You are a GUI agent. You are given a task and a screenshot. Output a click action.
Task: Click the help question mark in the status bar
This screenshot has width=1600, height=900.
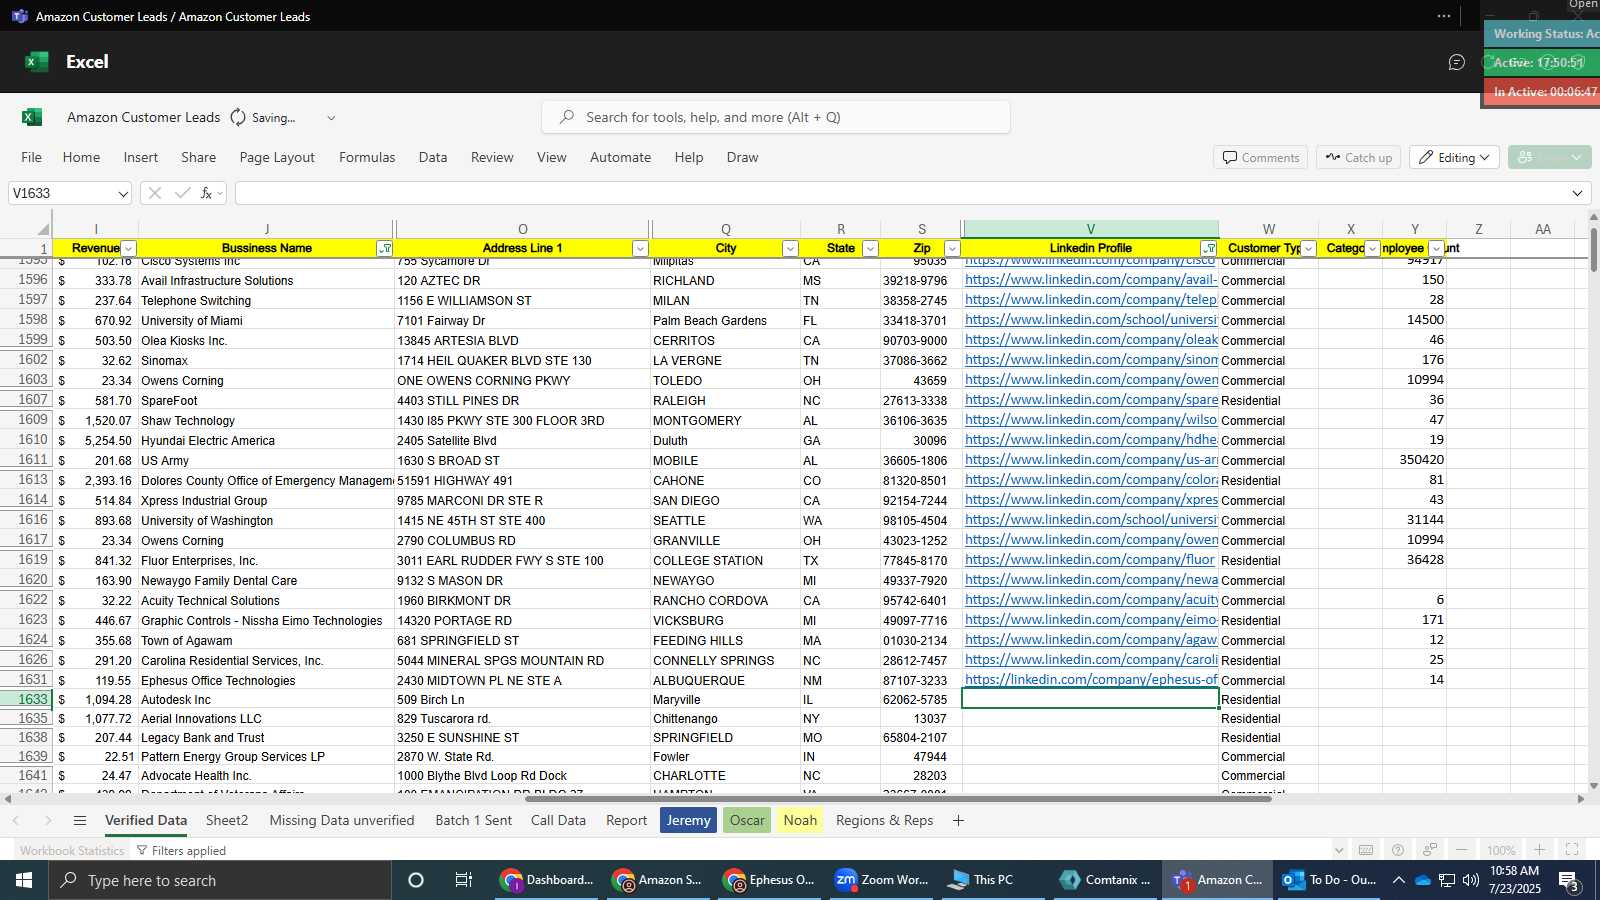1398,850
